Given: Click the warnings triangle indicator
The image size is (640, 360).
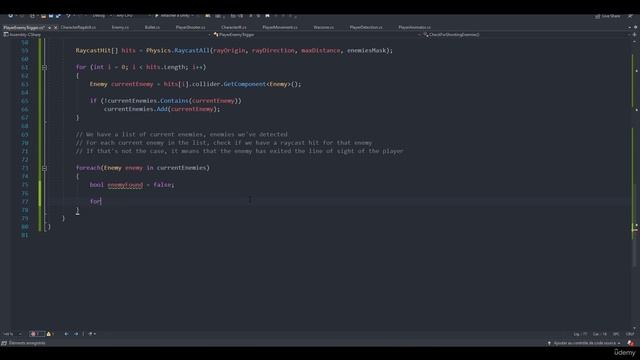Looking at the screenshot, I should 49,334.
